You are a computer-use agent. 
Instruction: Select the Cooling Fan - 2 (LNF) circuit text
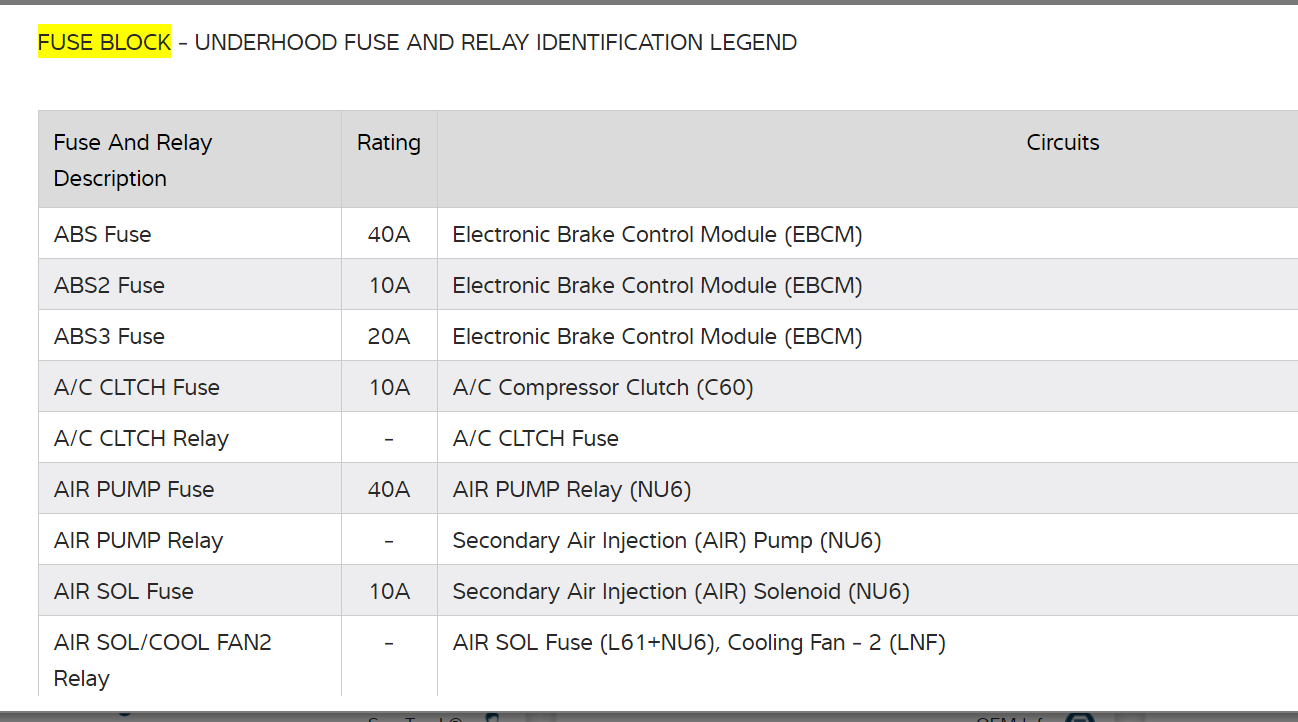pyautogui.click(x=836, y=642)
